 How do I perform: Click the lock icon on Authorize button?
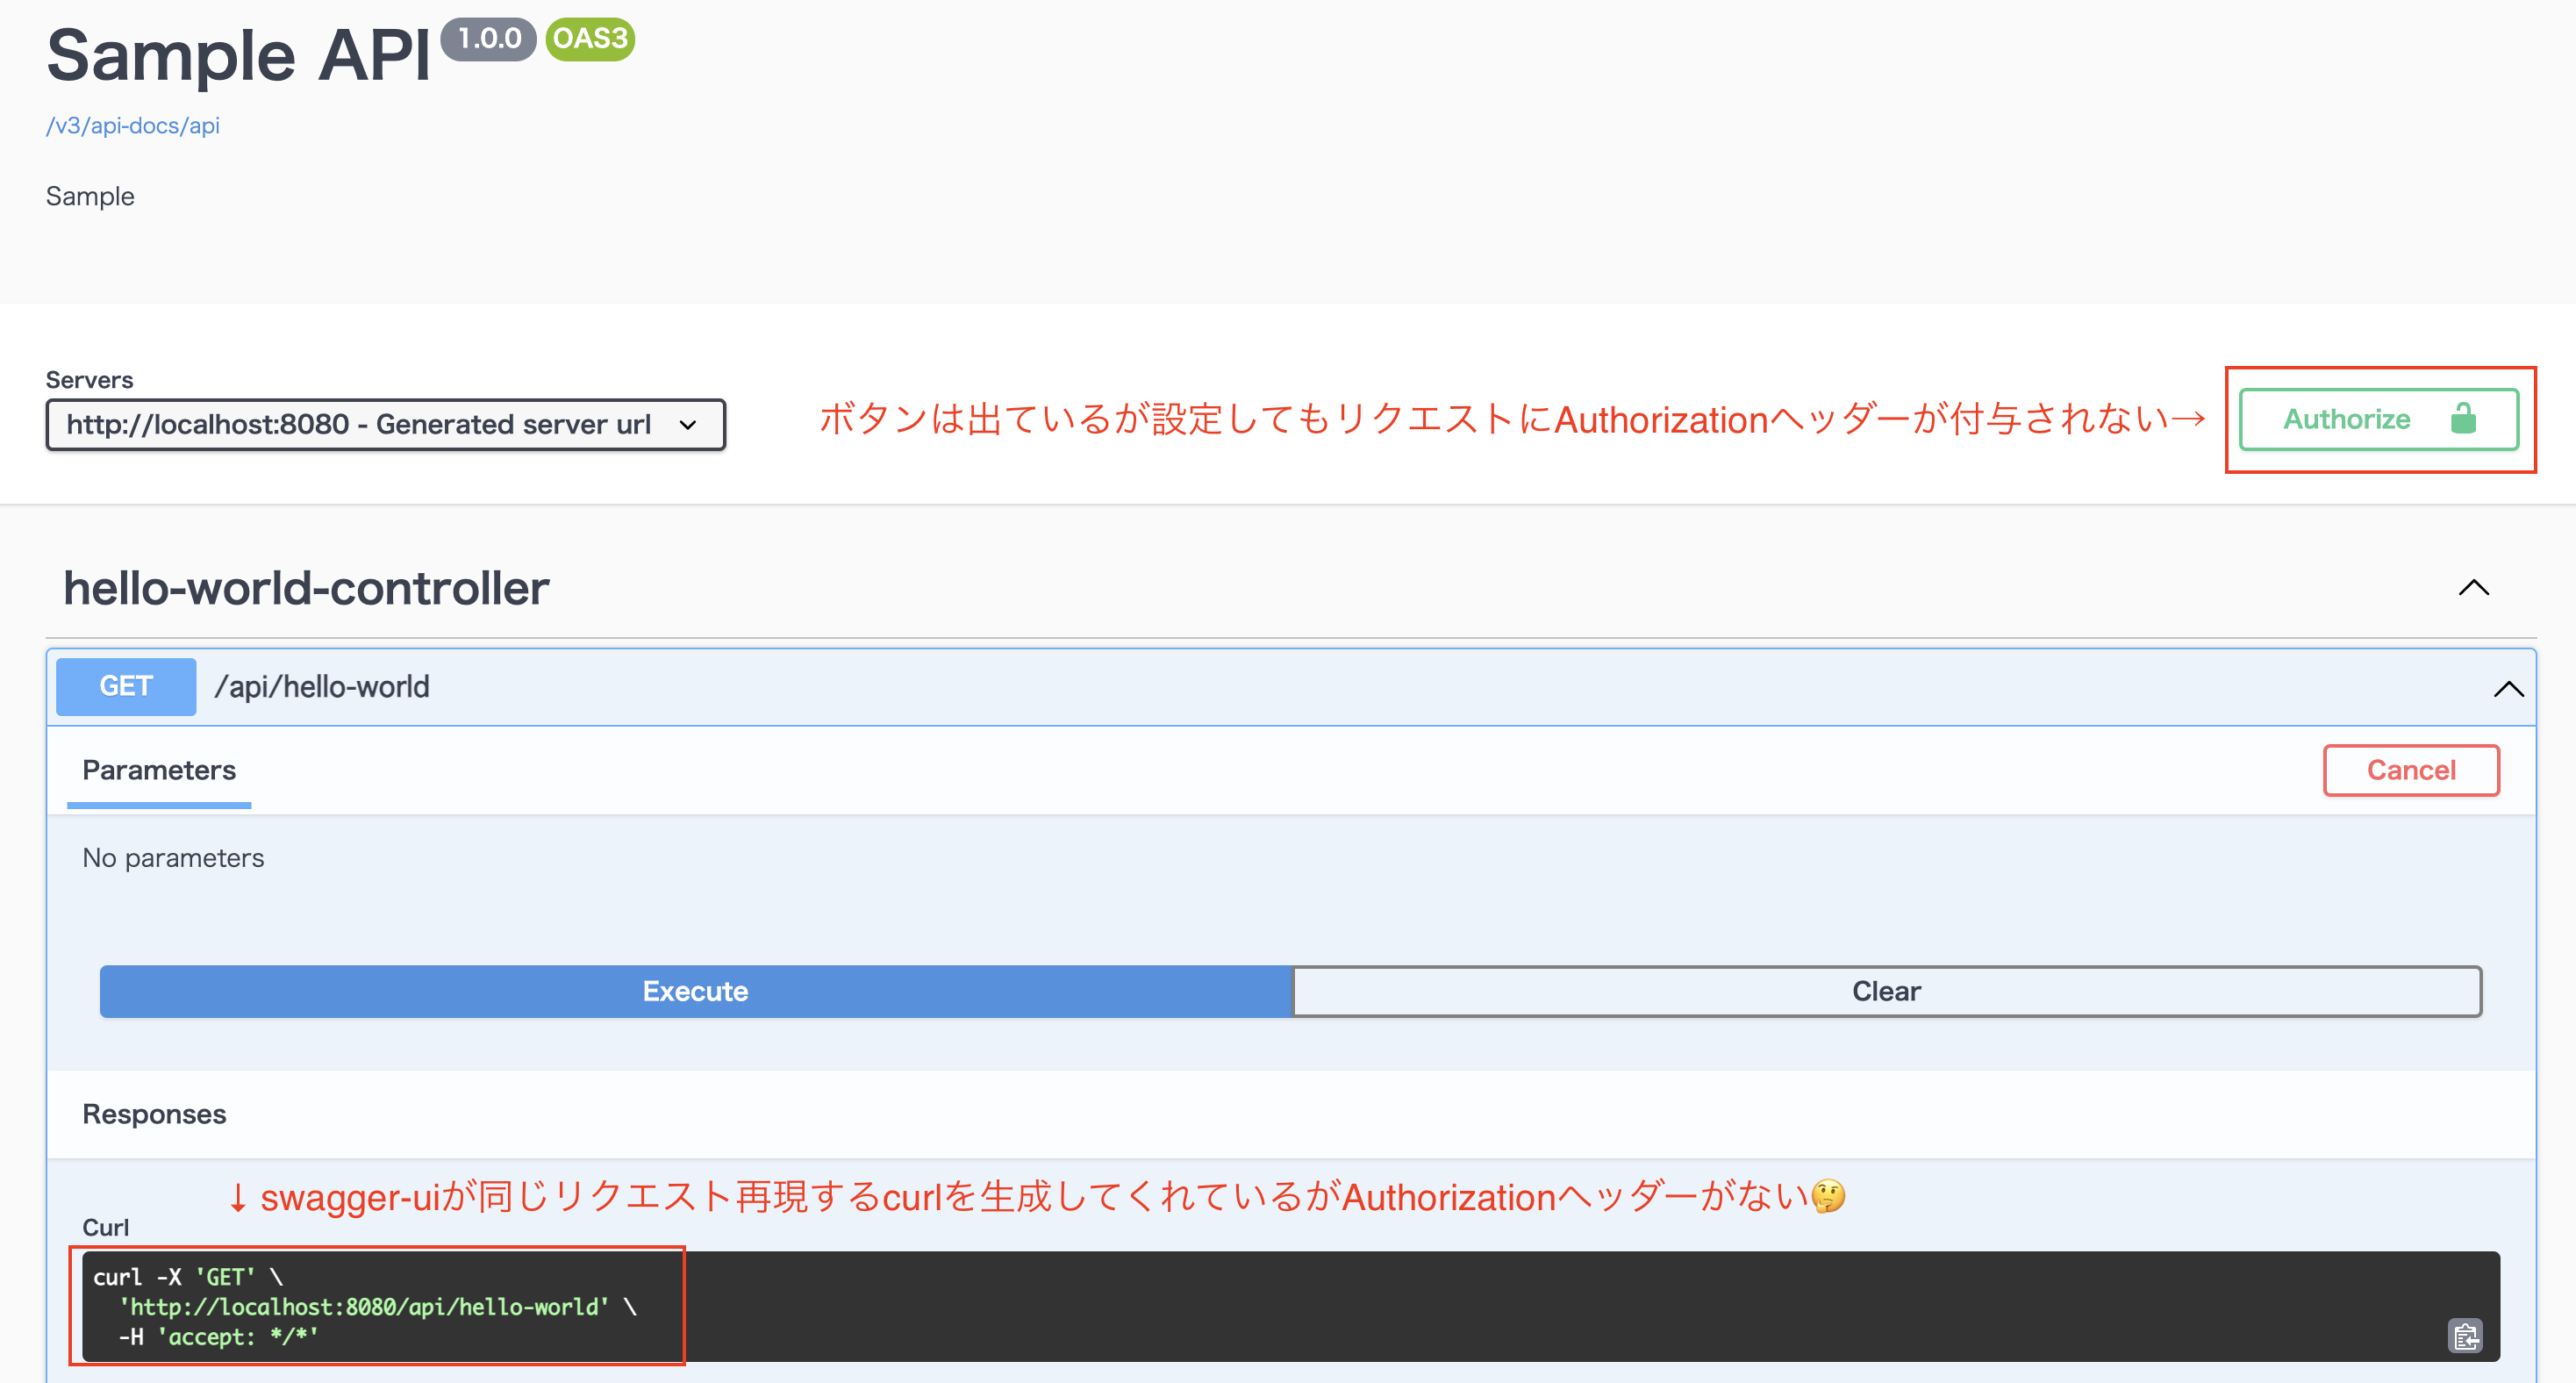point(2465,419)
